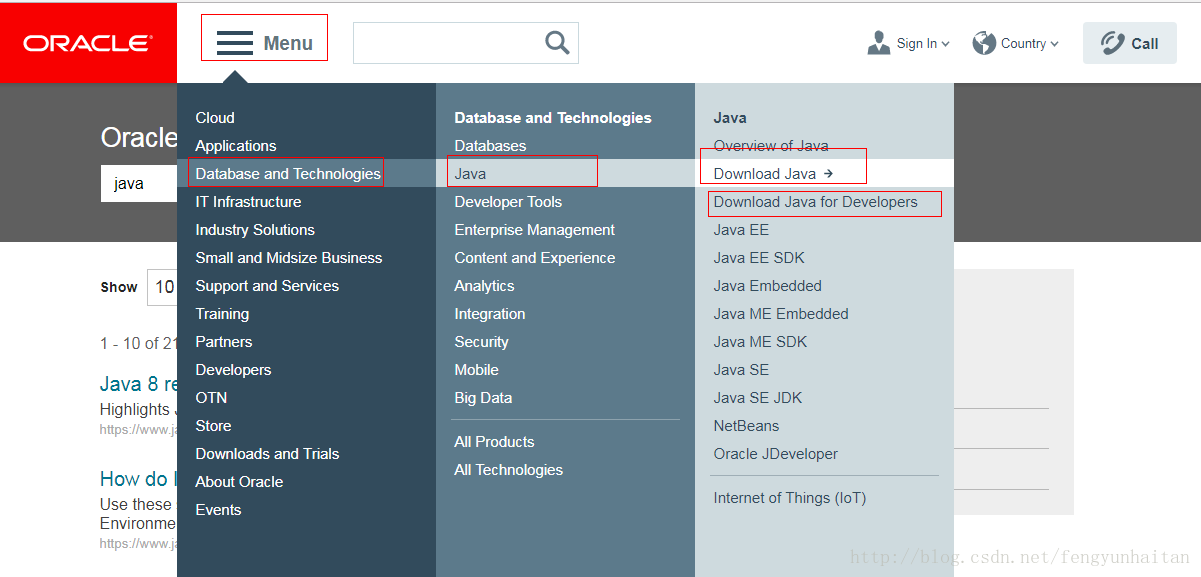
Task: Click the Java column heading
Action: 730,118
